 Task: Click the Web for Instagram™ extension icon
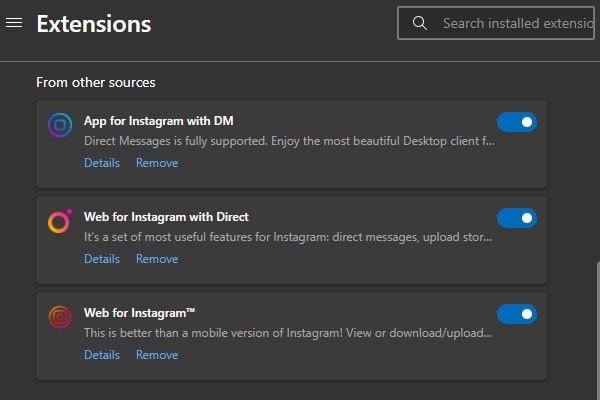coord(60,317)
